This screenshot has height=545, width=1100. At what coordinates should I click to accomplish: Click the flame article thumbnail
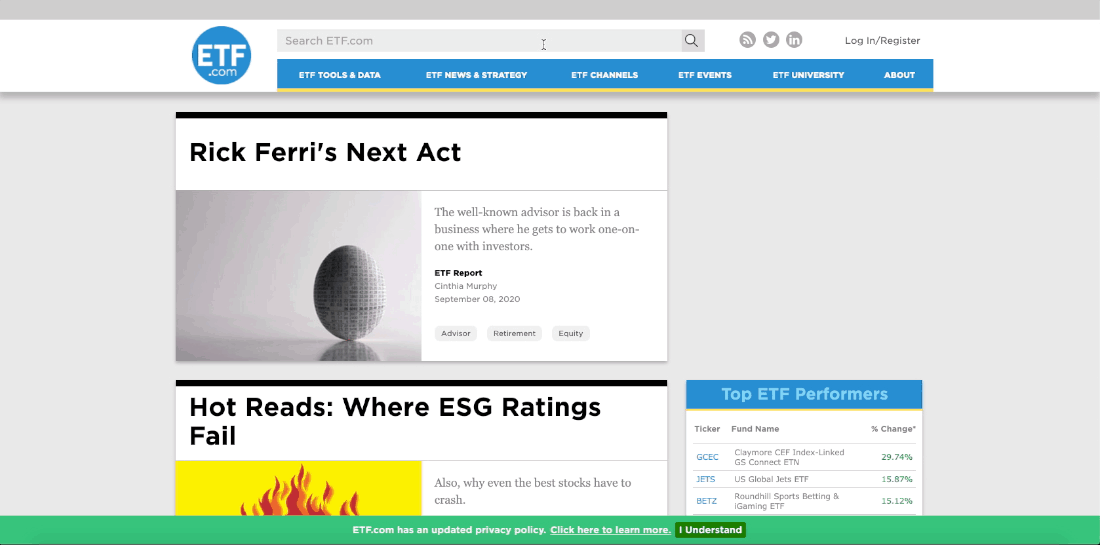pyautogui.click(x=298, y=489)
